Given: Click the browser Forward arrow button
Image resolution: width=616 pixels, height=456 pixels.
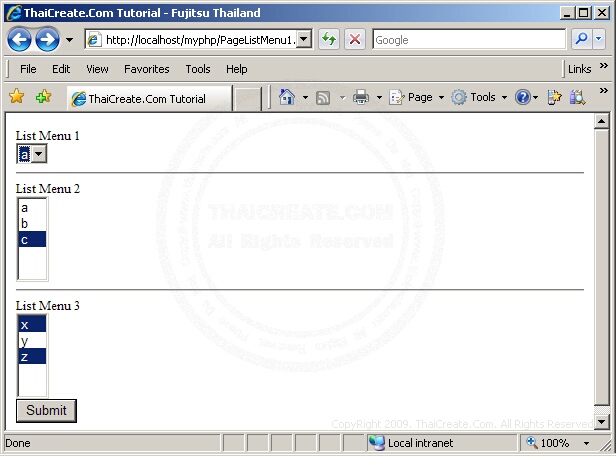Looking at the screenshot, I should pos(48,39).
